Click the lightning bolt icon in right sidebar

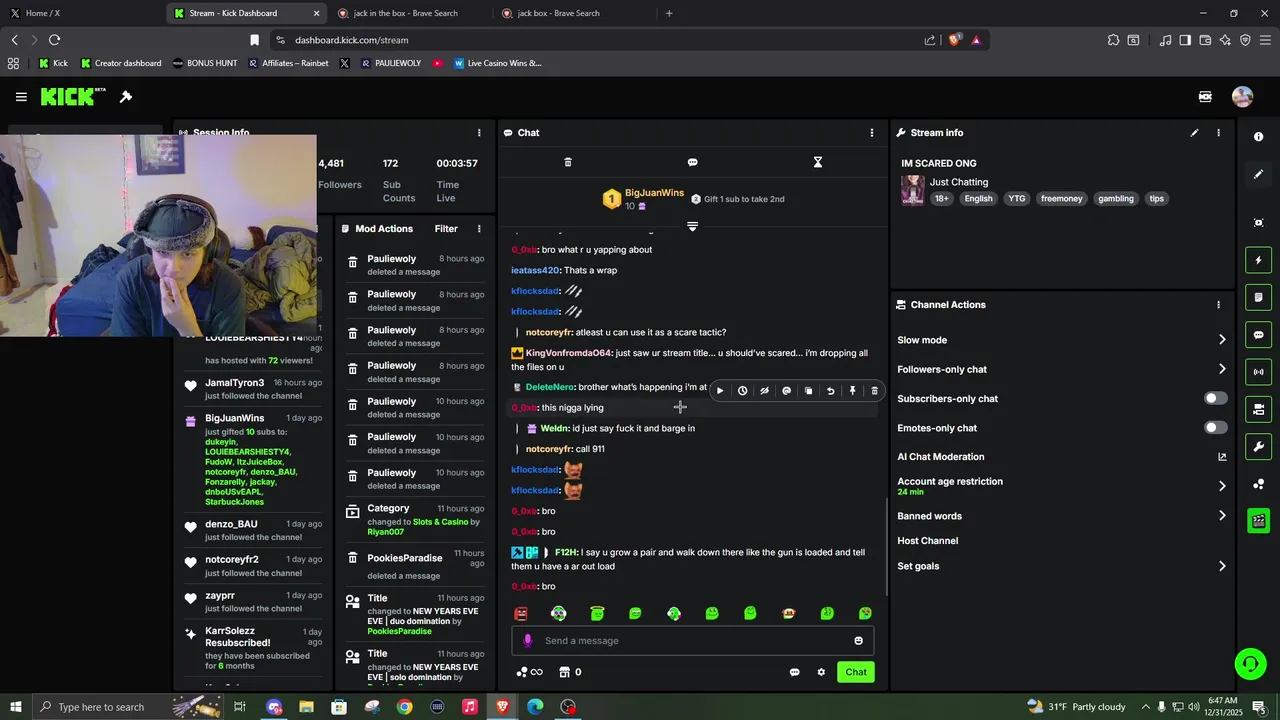(1258, 260)
